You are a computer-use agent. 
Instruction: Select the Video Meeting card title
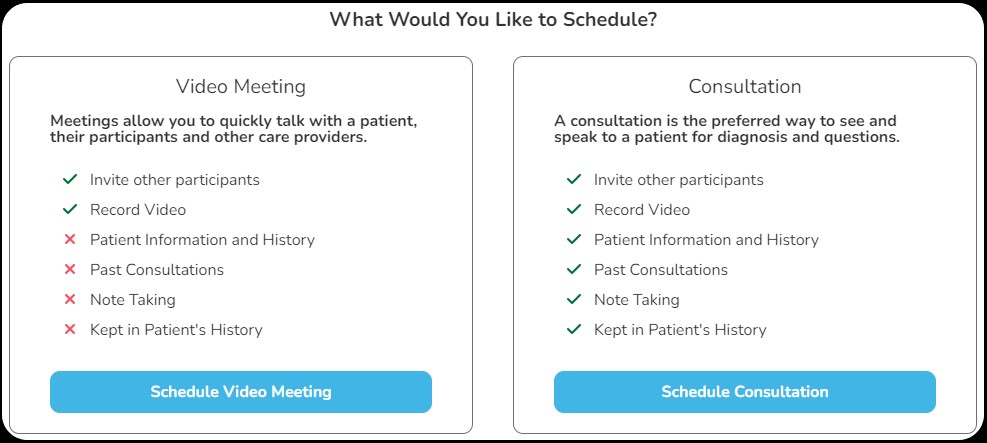click(x=241, y=87)
